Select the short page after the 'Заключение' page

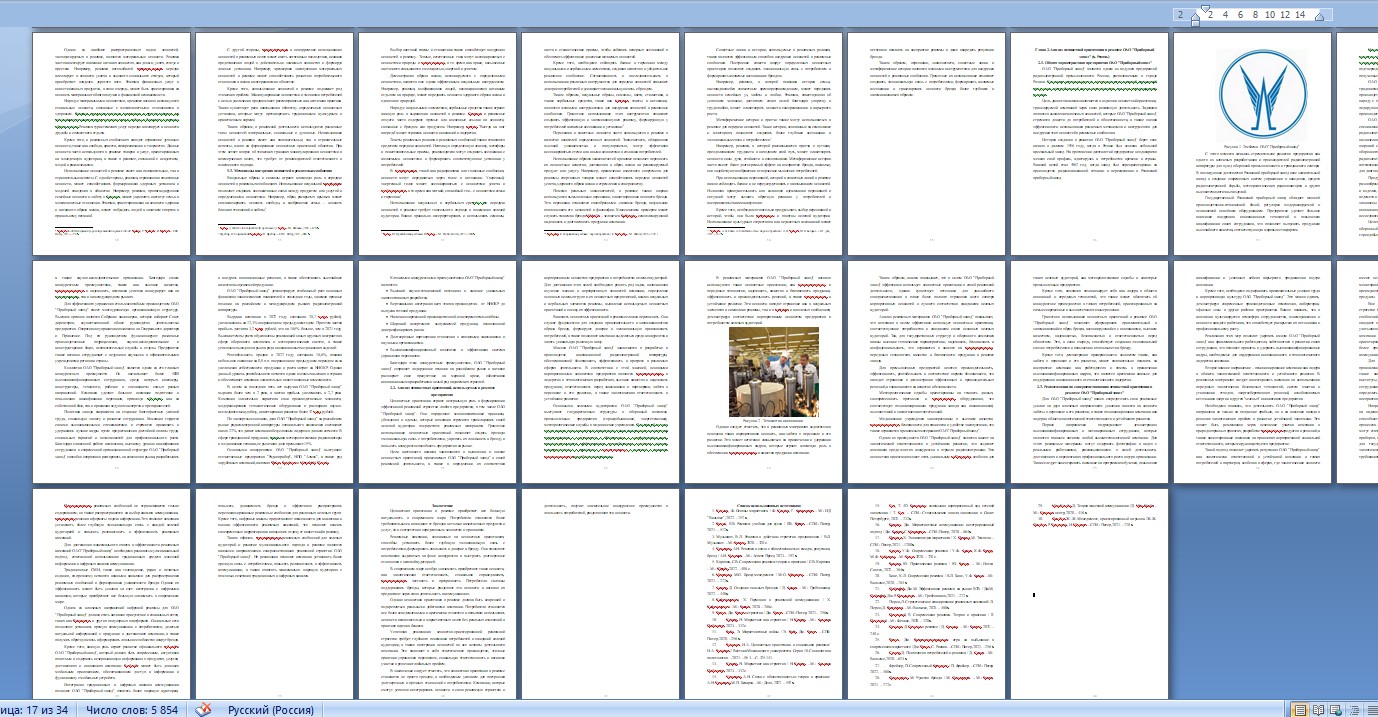click(x=599, y=592)
